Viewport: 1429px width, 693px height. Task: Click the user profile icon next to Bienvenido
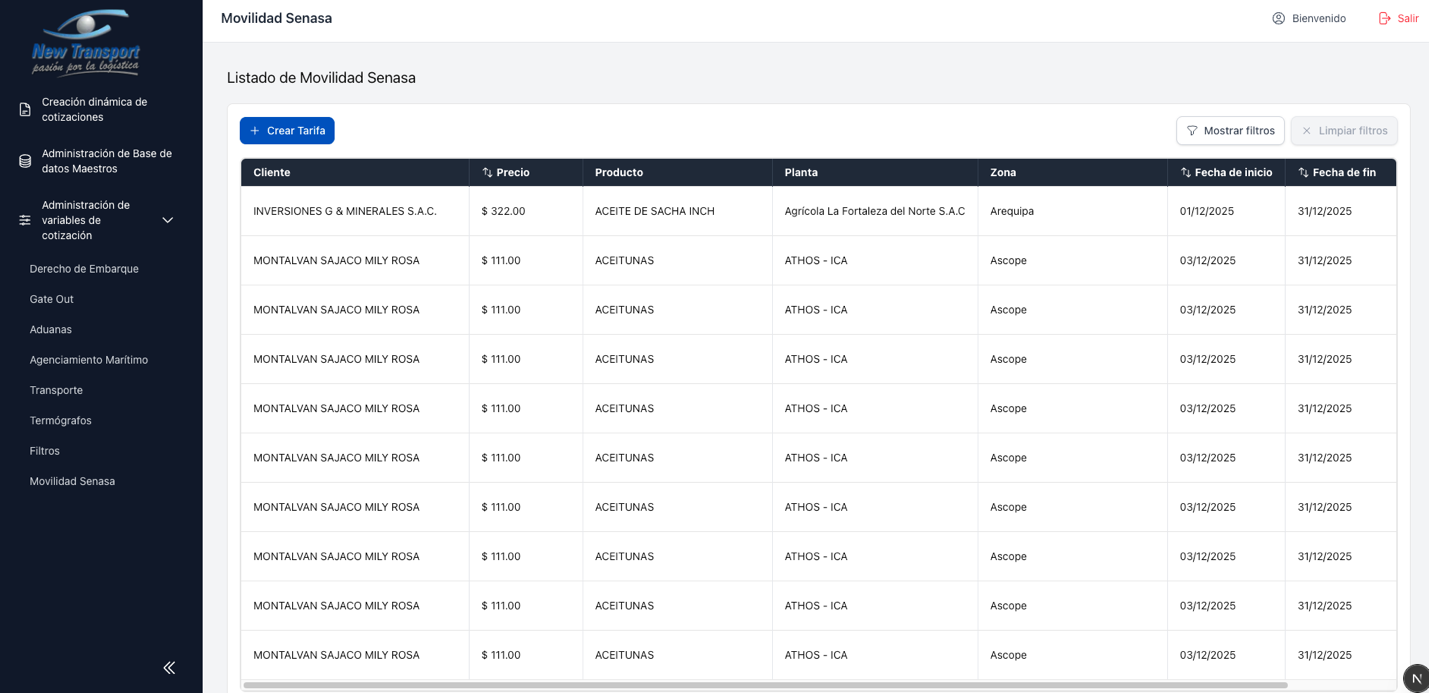(1278, 18)
